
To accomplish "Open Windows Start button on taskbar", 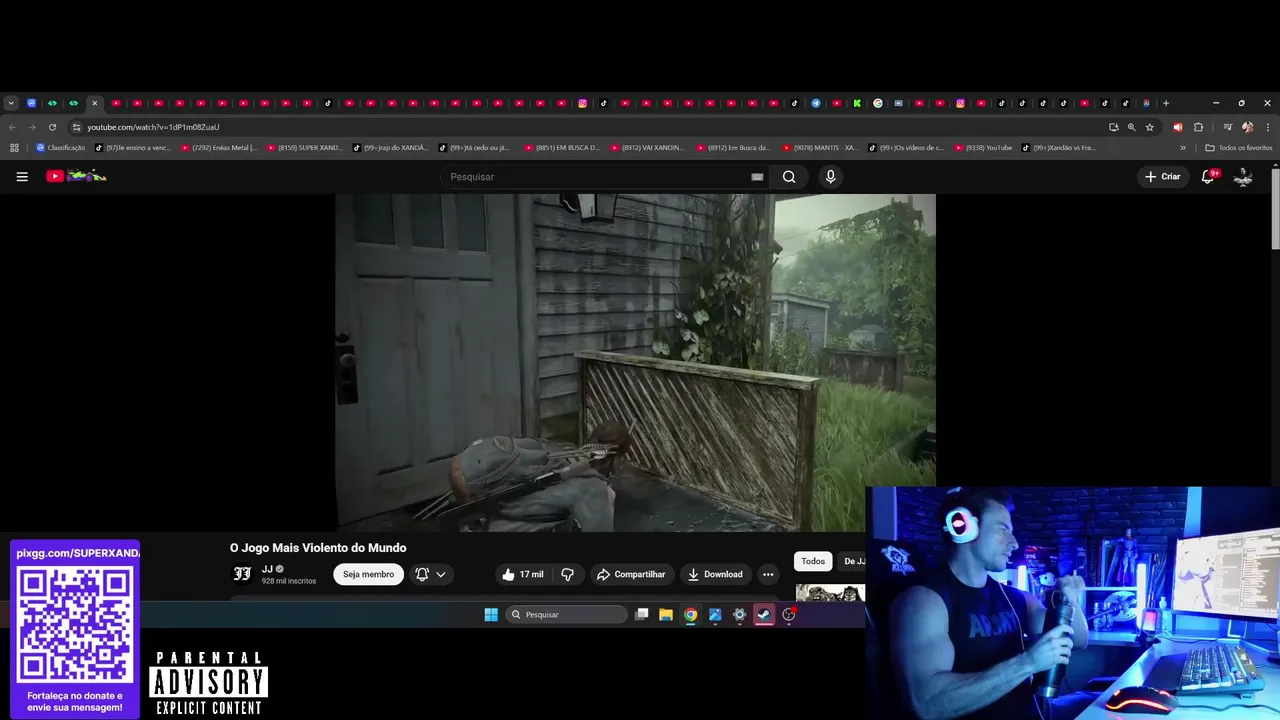I will pos(491,615).
